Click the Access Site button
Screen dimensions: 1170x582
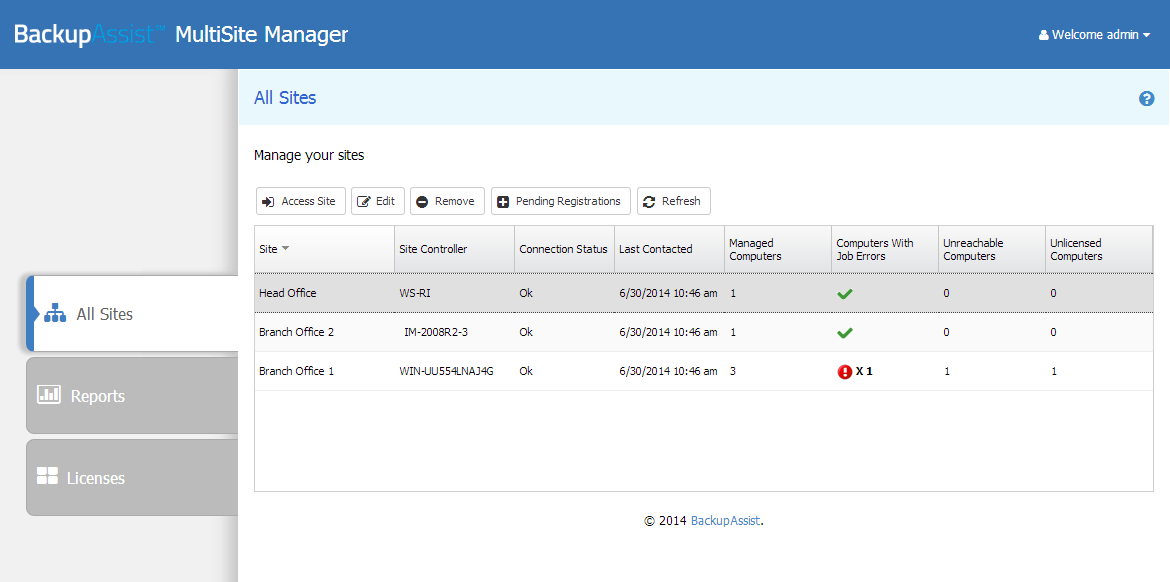coord(301,201)
